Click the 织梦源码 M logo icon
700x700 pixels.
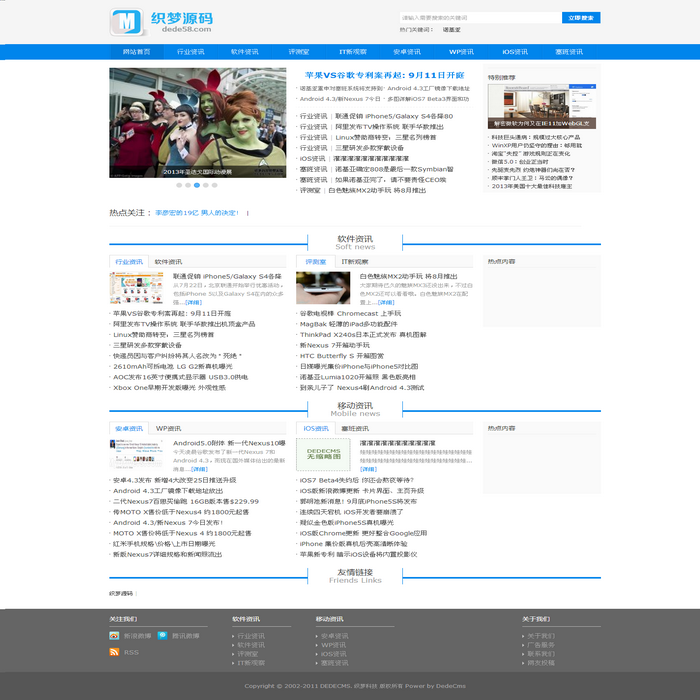127,21
